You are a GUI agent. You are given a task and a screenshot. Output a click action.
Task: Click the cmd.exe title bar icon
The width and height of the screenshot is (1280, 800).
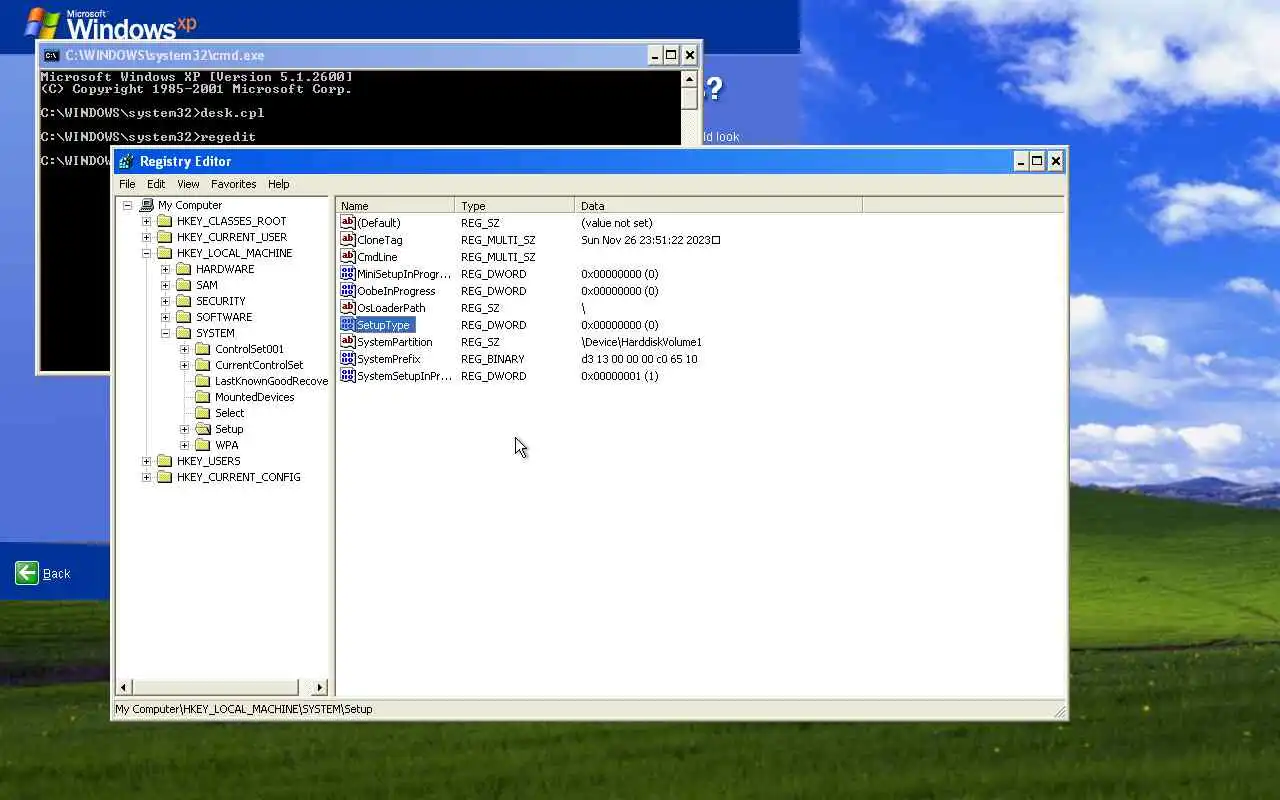click(51, 55)
